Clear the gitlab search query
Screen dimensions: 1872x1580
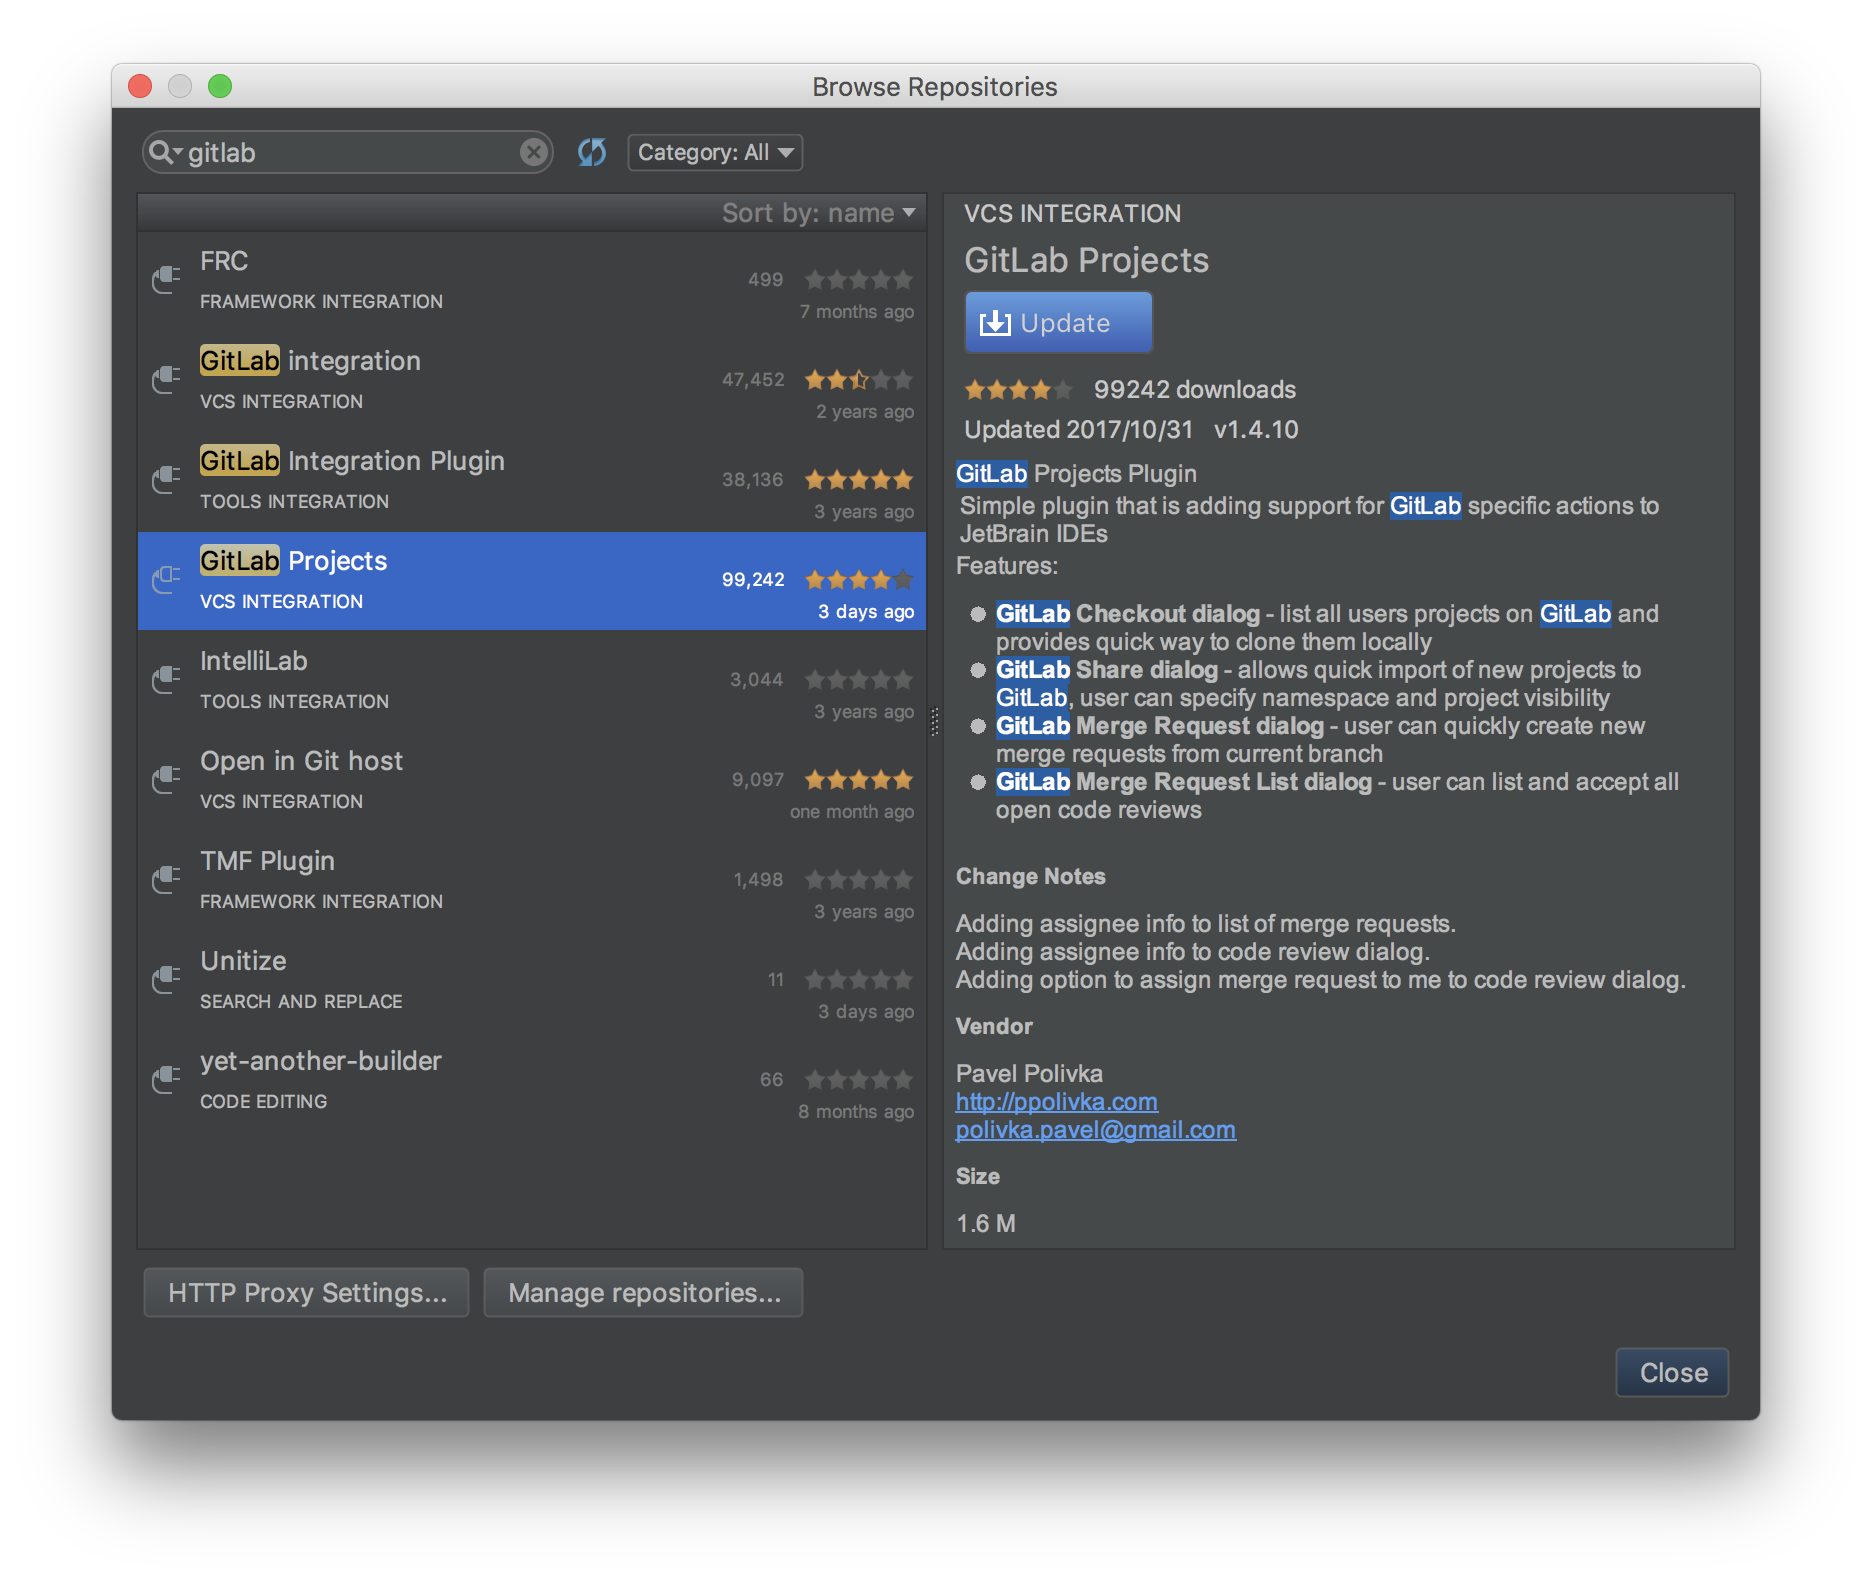533,152
